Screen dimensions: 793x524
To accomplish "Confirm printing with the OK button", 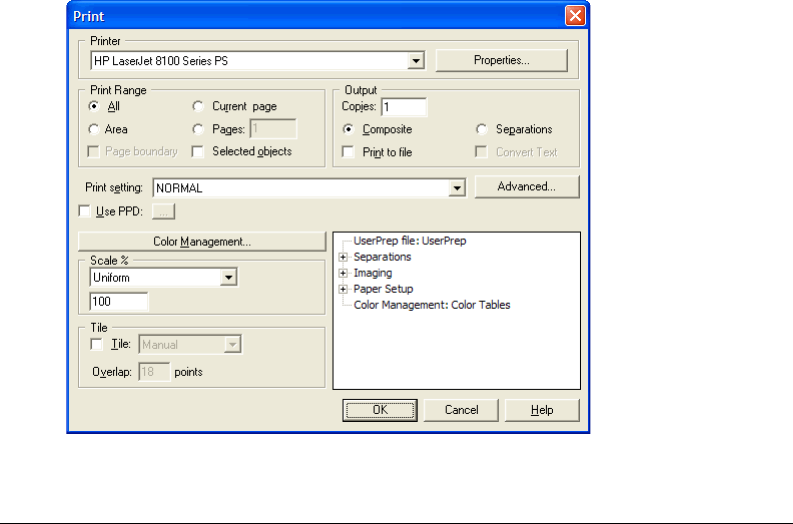I will pyautogui.click(x=380, y=410).
